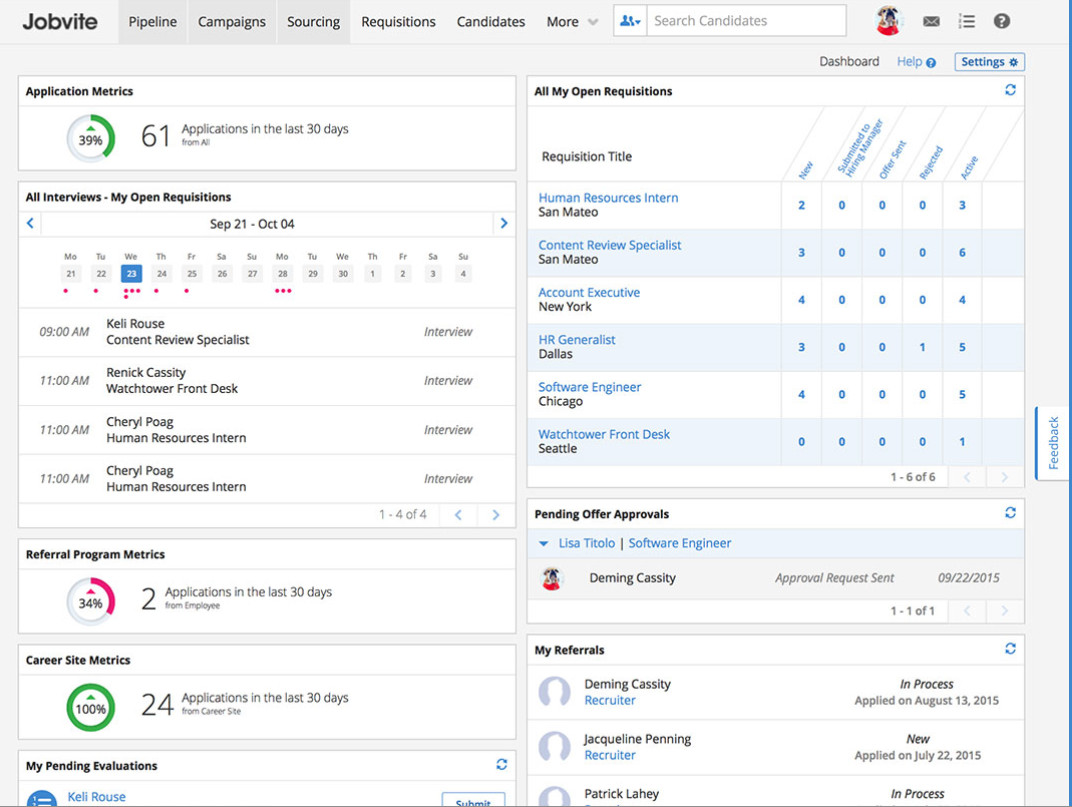Click the task list icon in the header
The image size is (1072, 807).
click(966, 20)
